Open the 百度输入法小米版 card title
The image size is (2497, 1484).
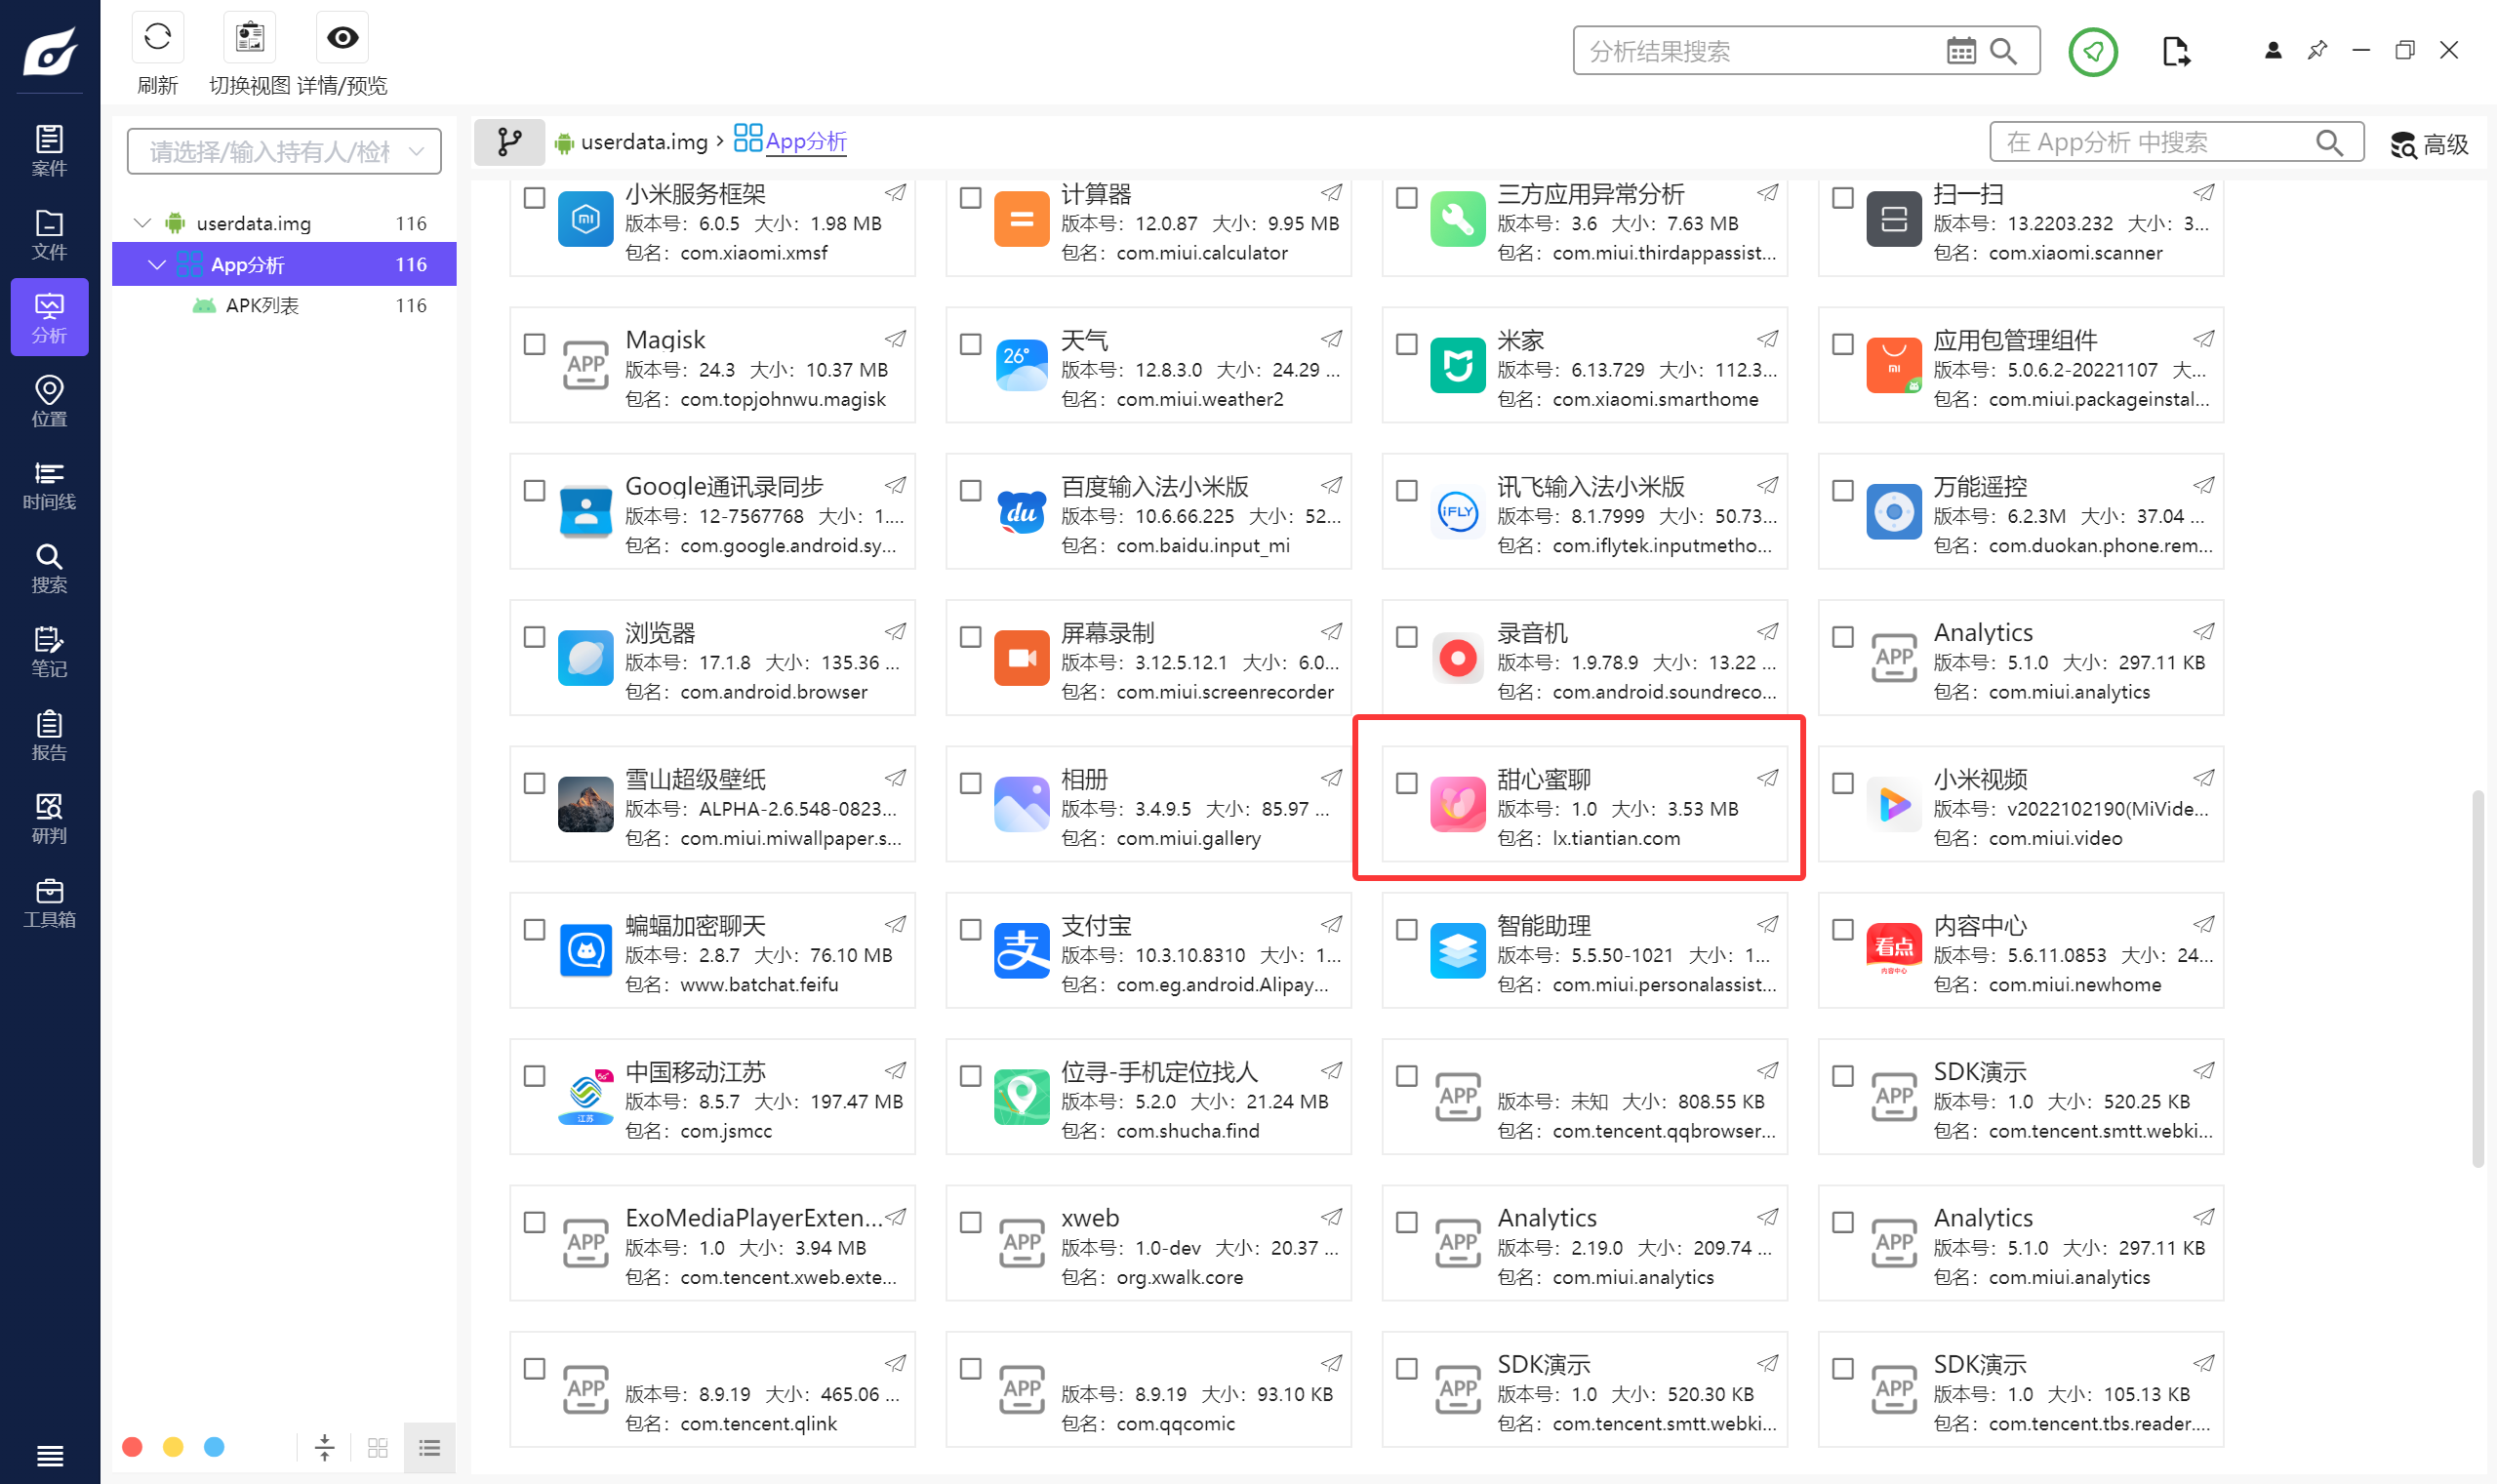click(x=1154, y=486)
